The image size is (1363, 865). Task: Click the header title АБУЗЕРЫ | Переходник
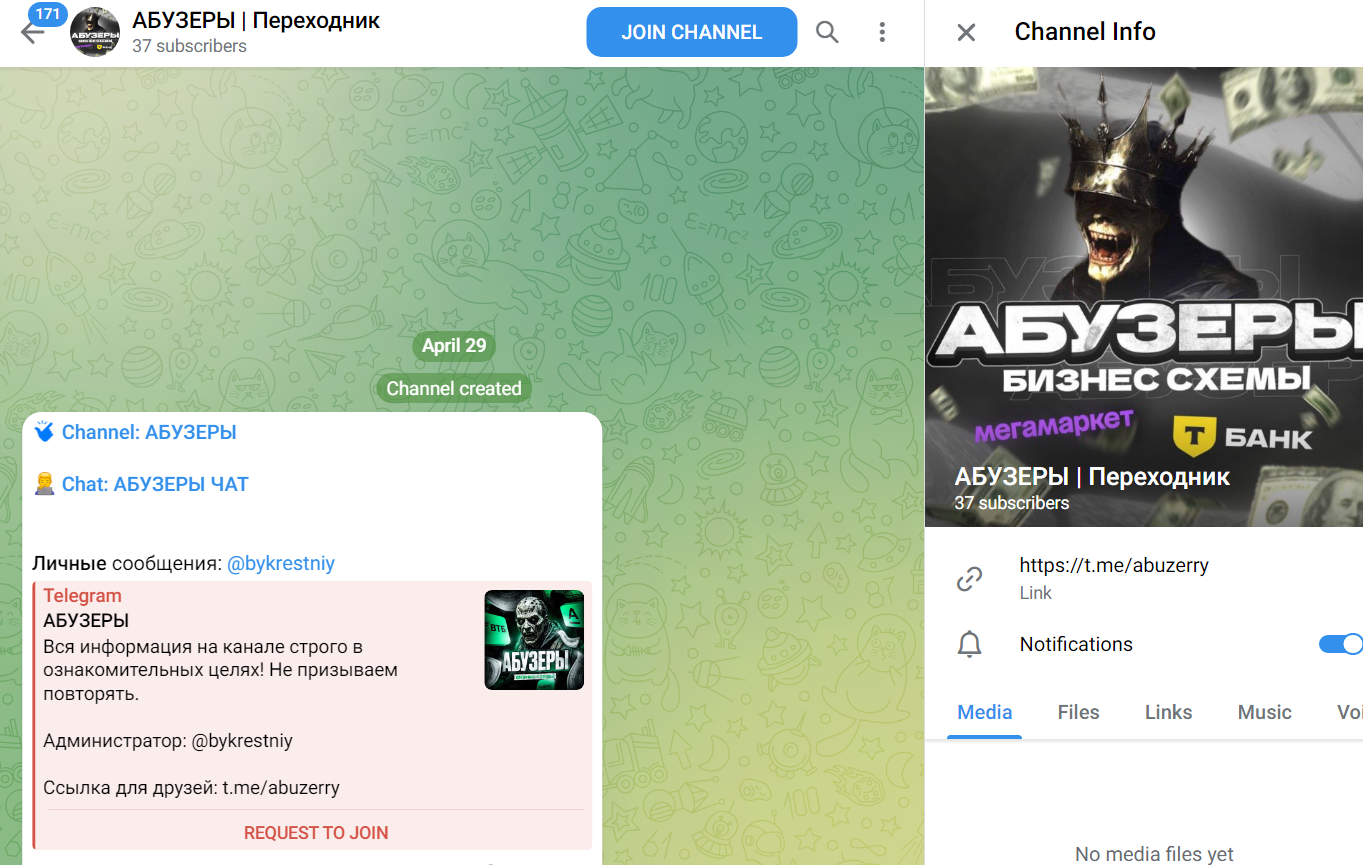click(x=256, y=20)
